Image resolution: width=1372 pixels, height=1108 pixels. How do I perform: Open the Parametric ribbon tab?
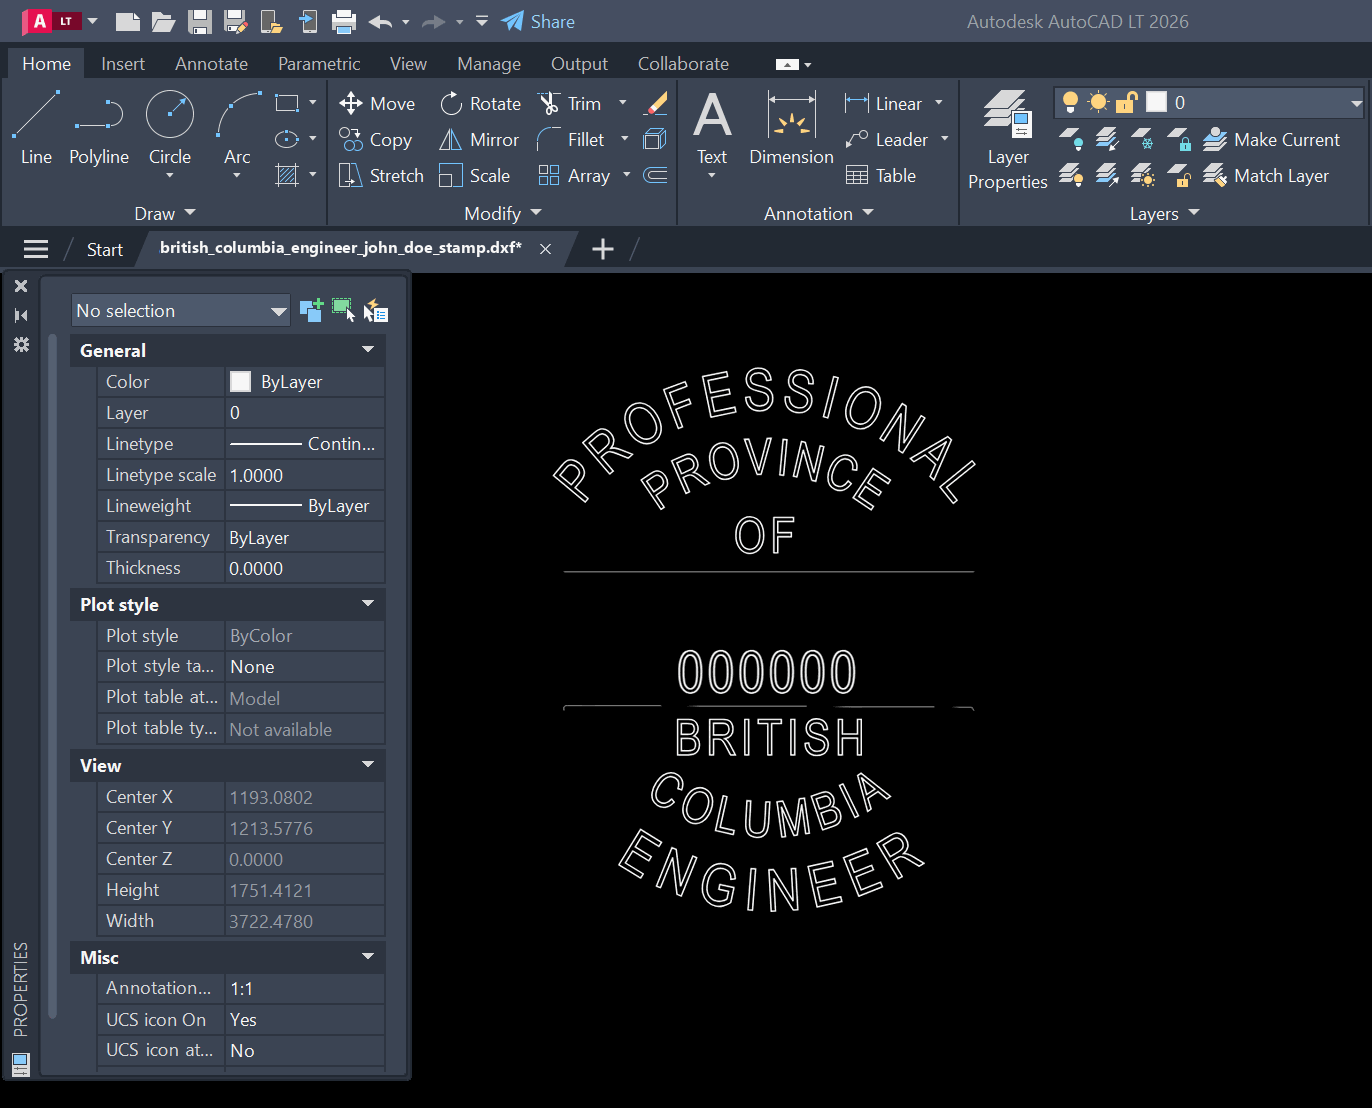click(x=319, y=63)
